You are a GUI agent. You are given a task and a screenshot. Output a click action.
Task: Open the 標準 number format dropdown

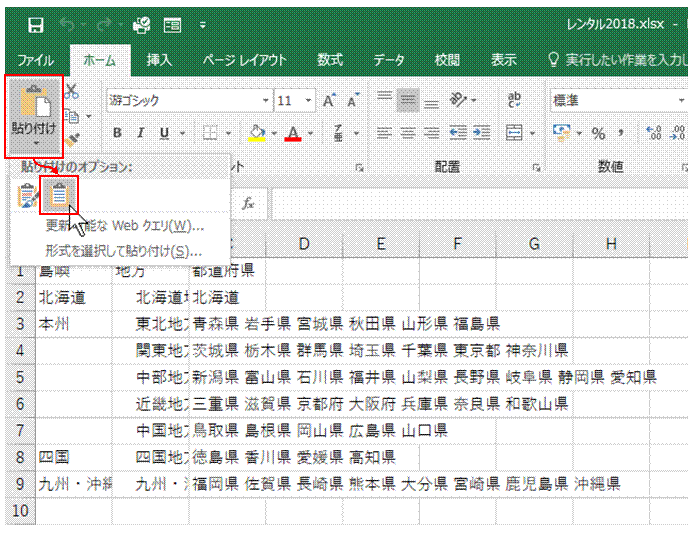[682, 101]
